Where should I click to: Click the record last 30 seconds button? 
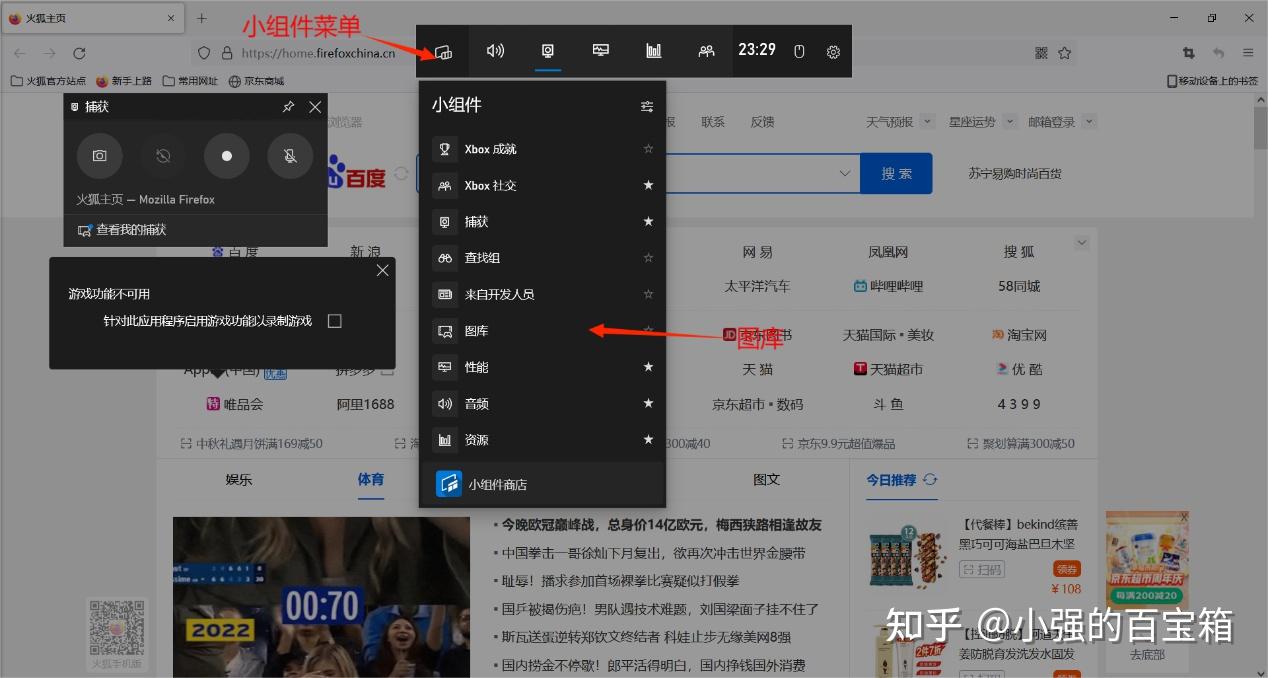pos(163,156)
